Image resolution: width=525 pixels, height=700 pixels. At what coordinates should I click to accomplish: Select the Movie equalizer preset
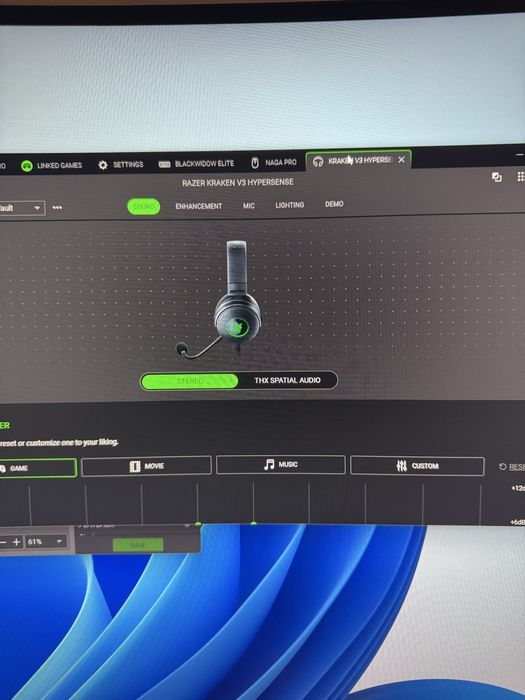pyautogui.click(x=146, y=466)
